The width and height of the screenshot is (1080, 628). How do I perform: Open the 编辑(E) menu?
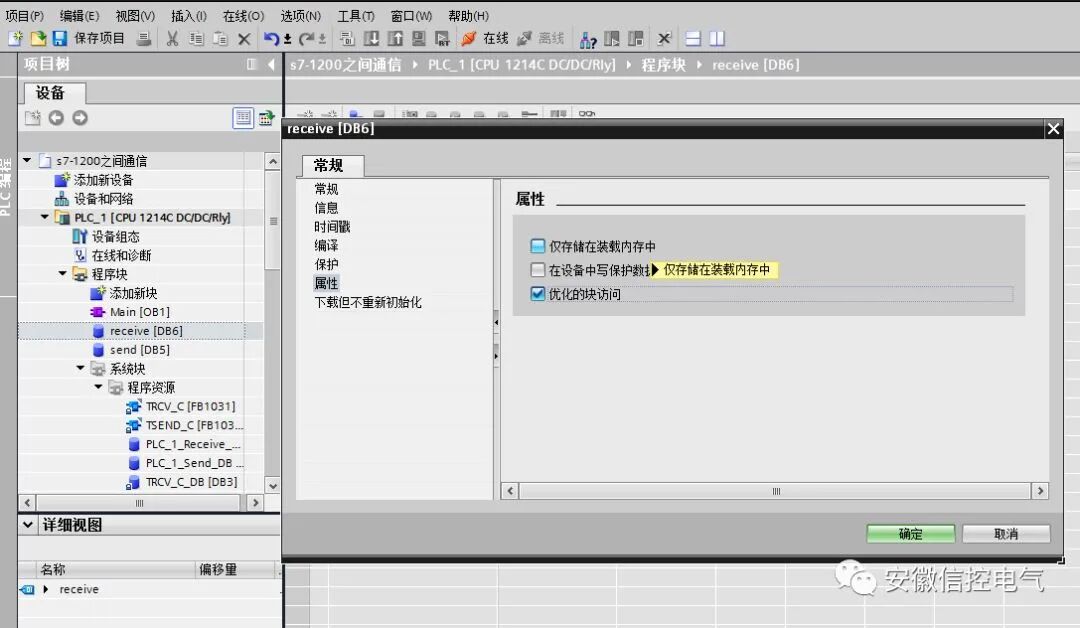(x=79, y=15)
